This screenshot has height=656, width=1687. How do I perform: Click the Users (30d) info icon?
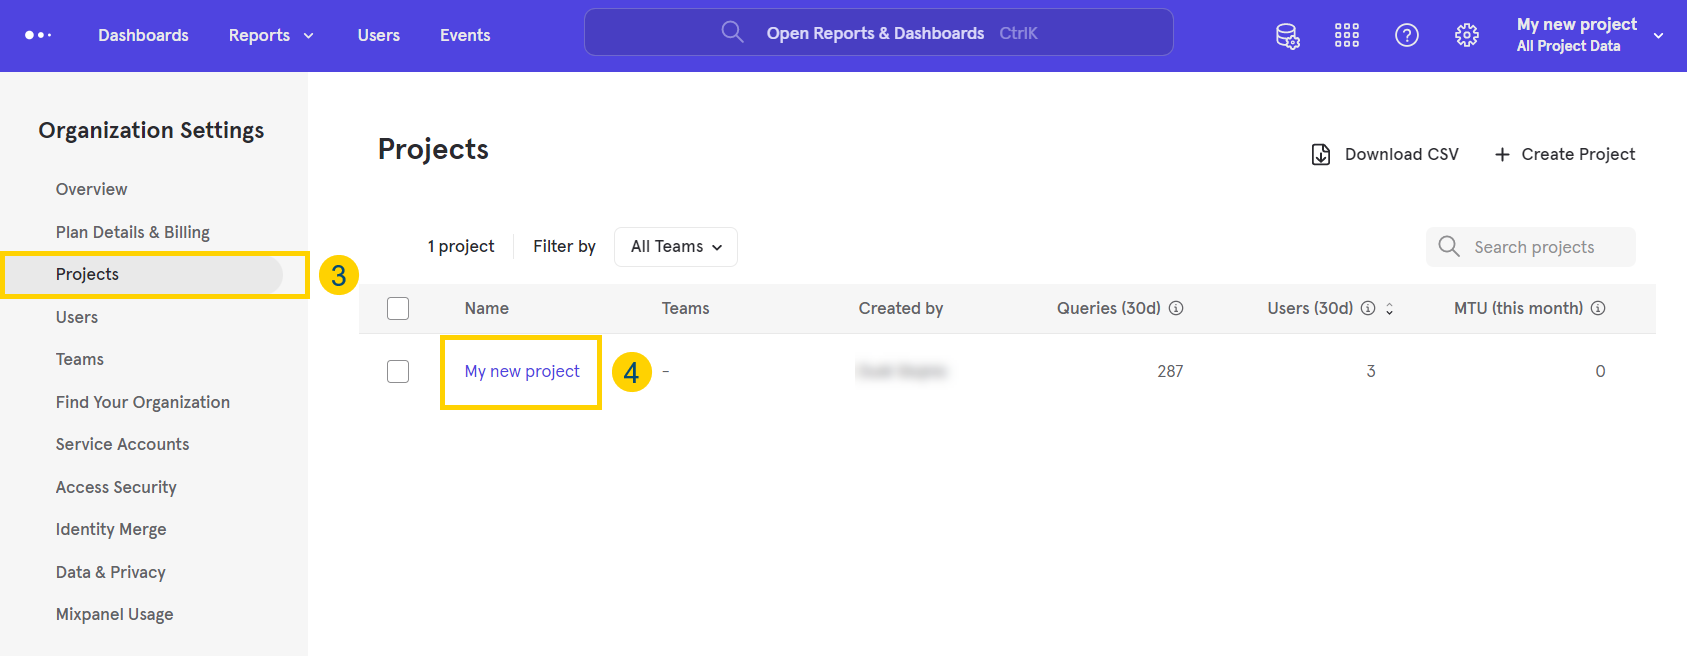[x=1368, y=308]
